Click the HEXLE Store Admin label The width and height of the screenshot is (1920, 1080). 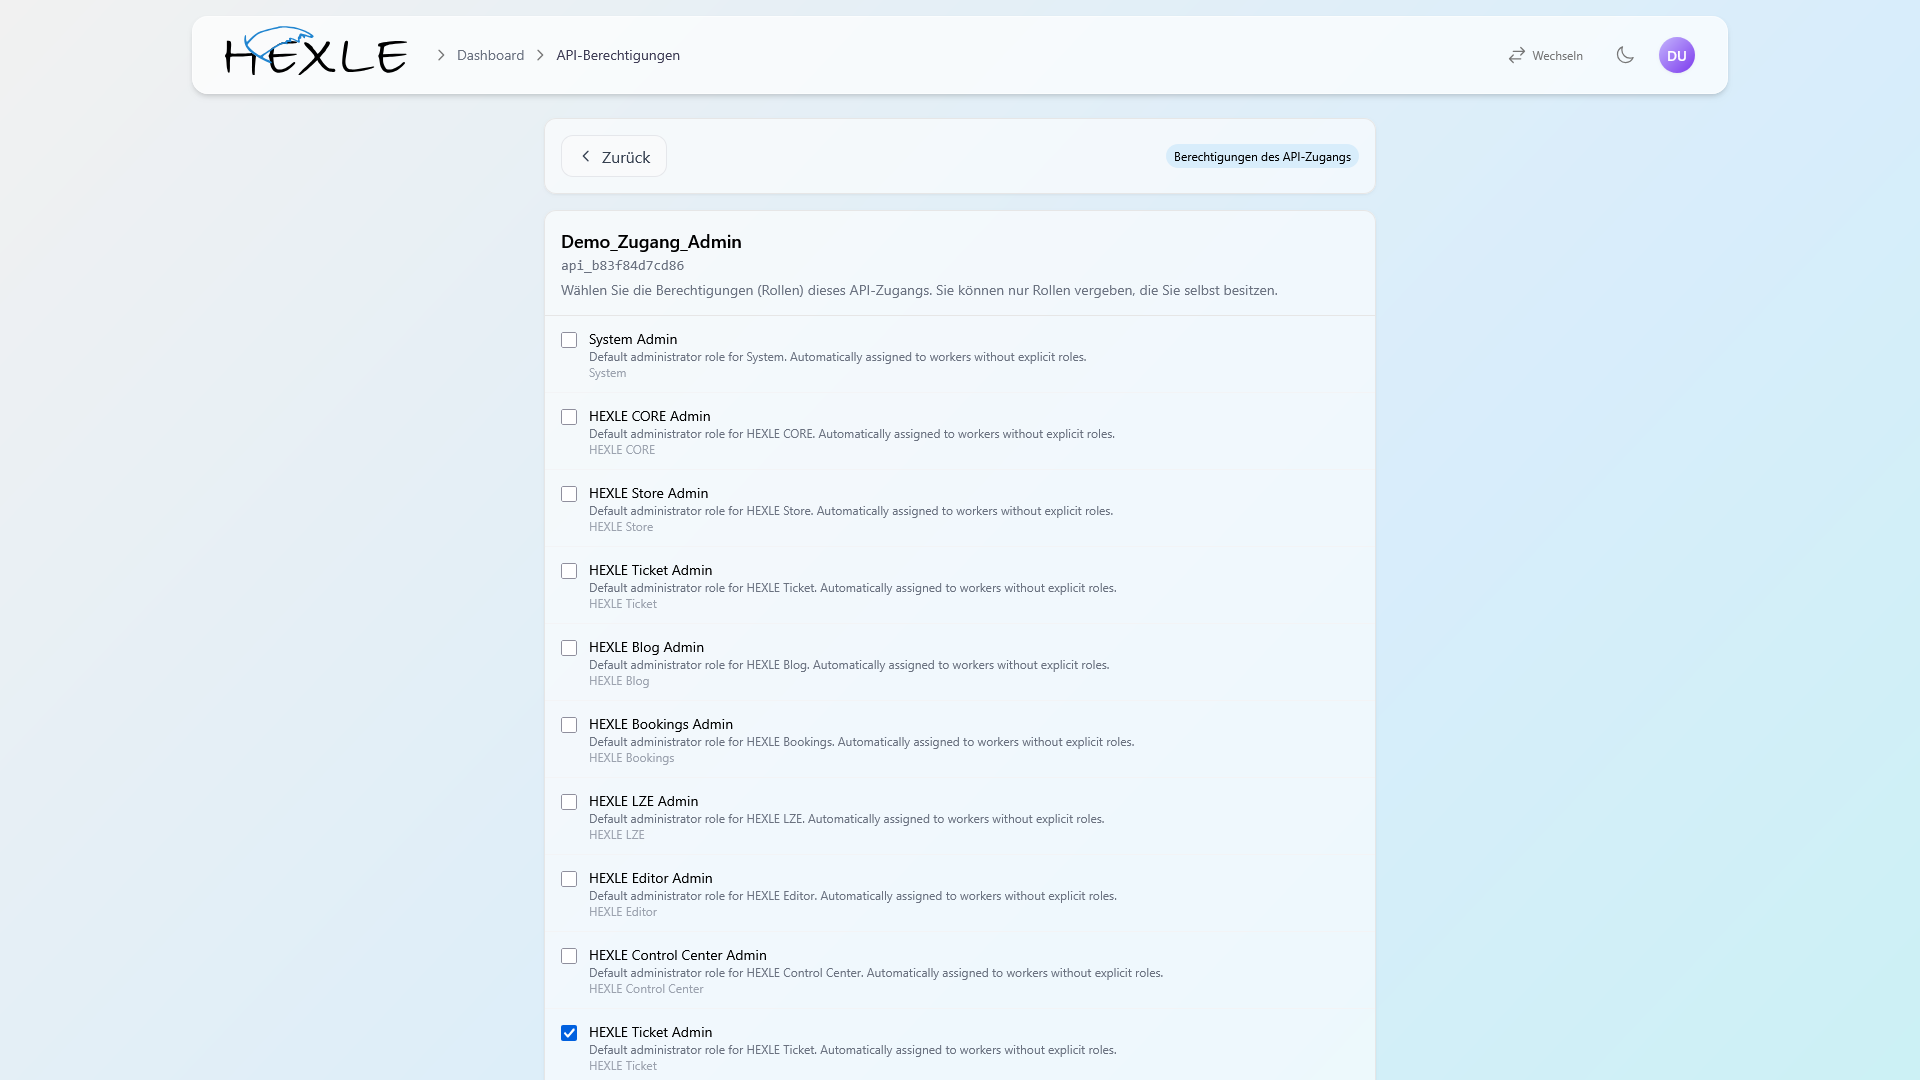point(648,493)
